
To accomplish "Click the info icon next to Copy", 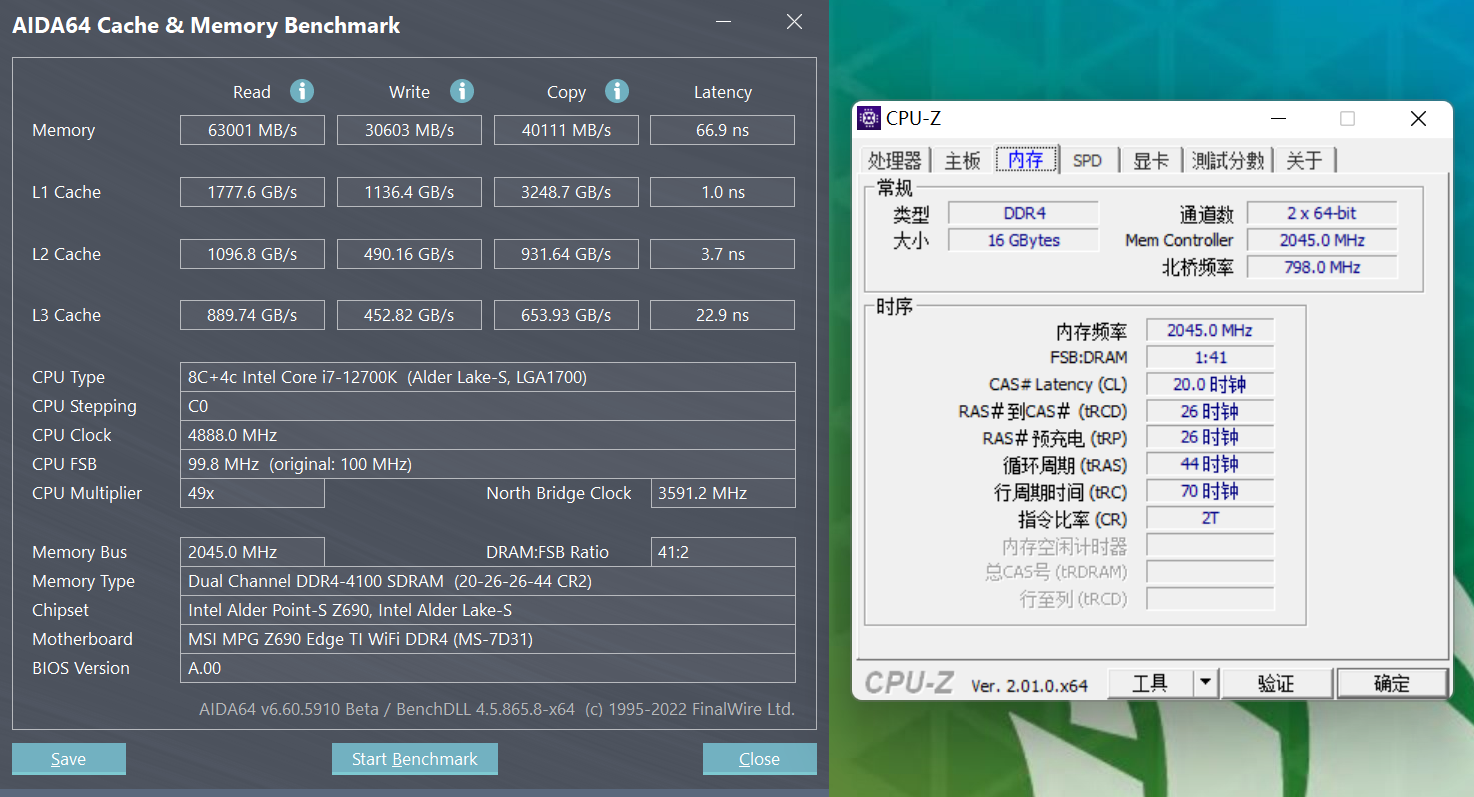I will pos(617,91).
